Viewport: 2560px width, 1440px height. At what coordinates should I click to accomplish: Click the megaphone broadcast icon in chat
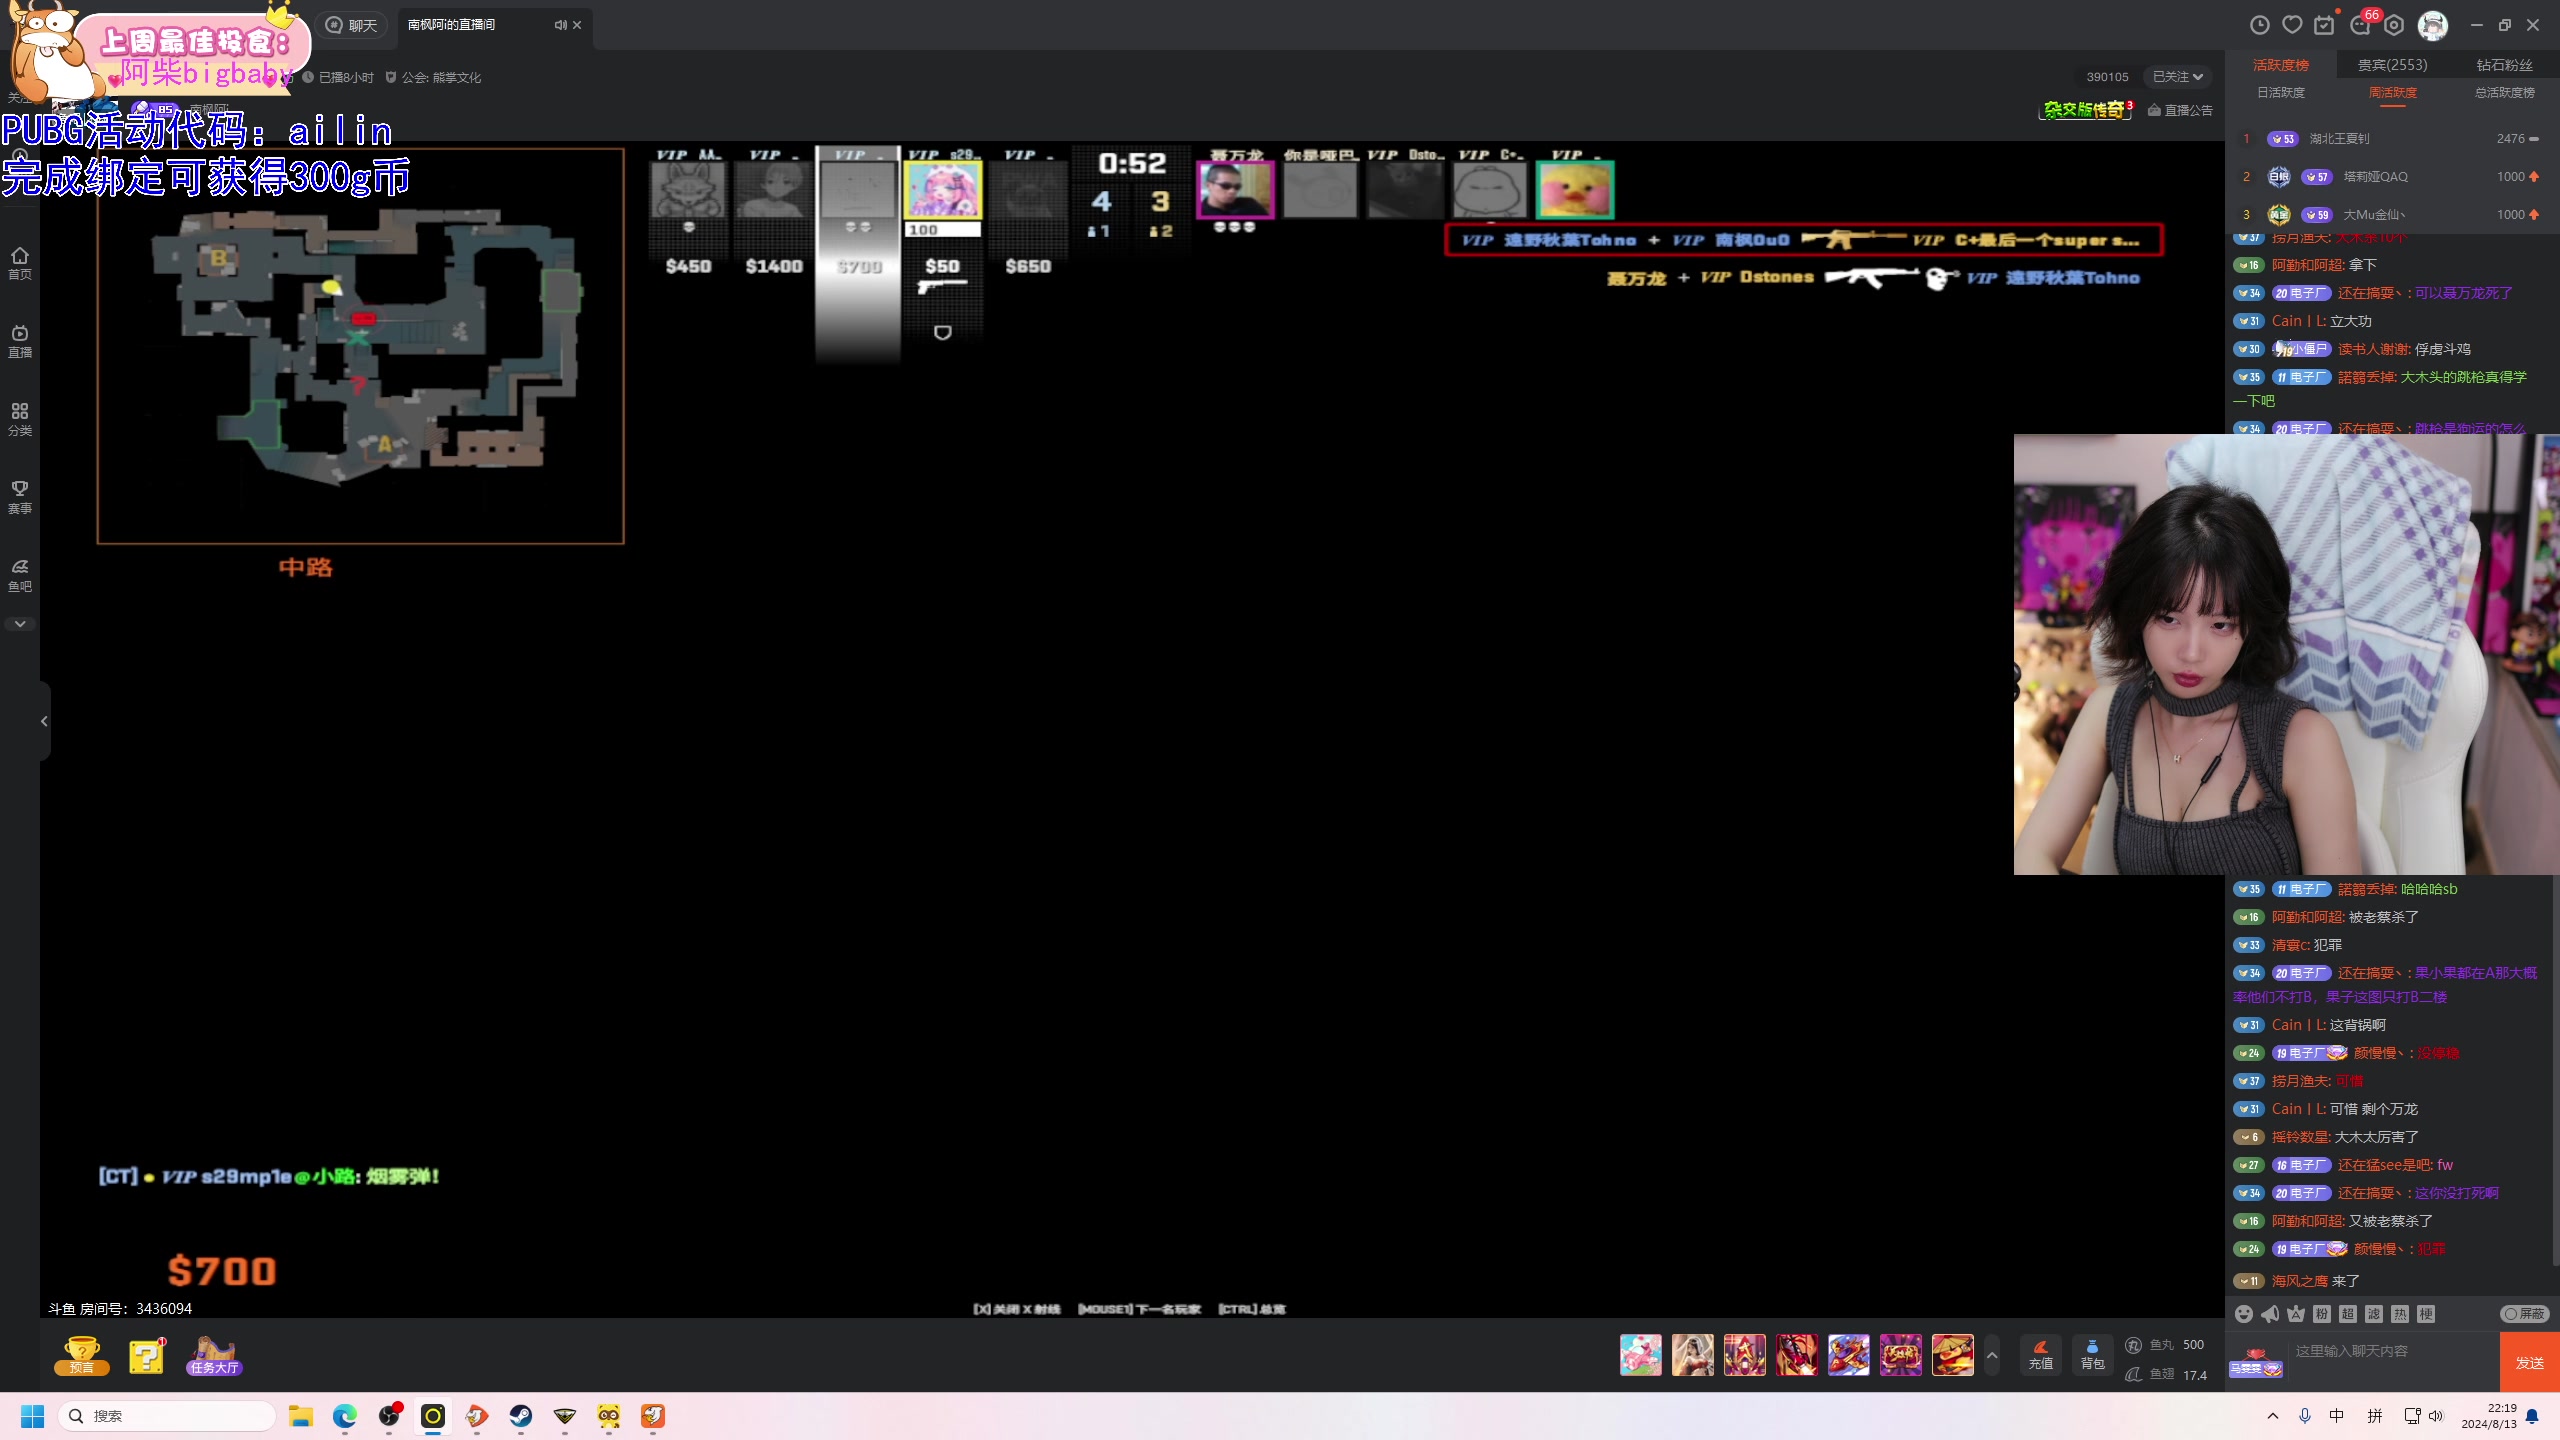(2270, 1314)
